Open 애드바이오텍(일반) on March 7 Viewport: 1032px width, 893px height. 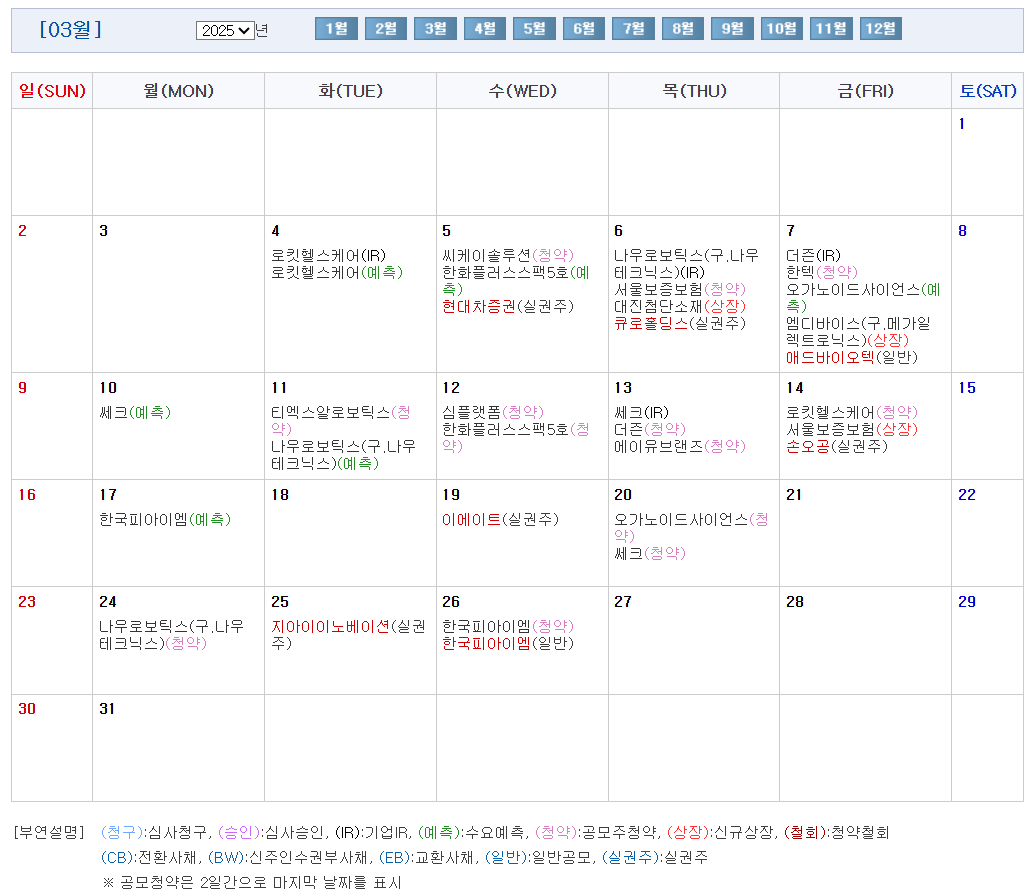coord(852,358)
